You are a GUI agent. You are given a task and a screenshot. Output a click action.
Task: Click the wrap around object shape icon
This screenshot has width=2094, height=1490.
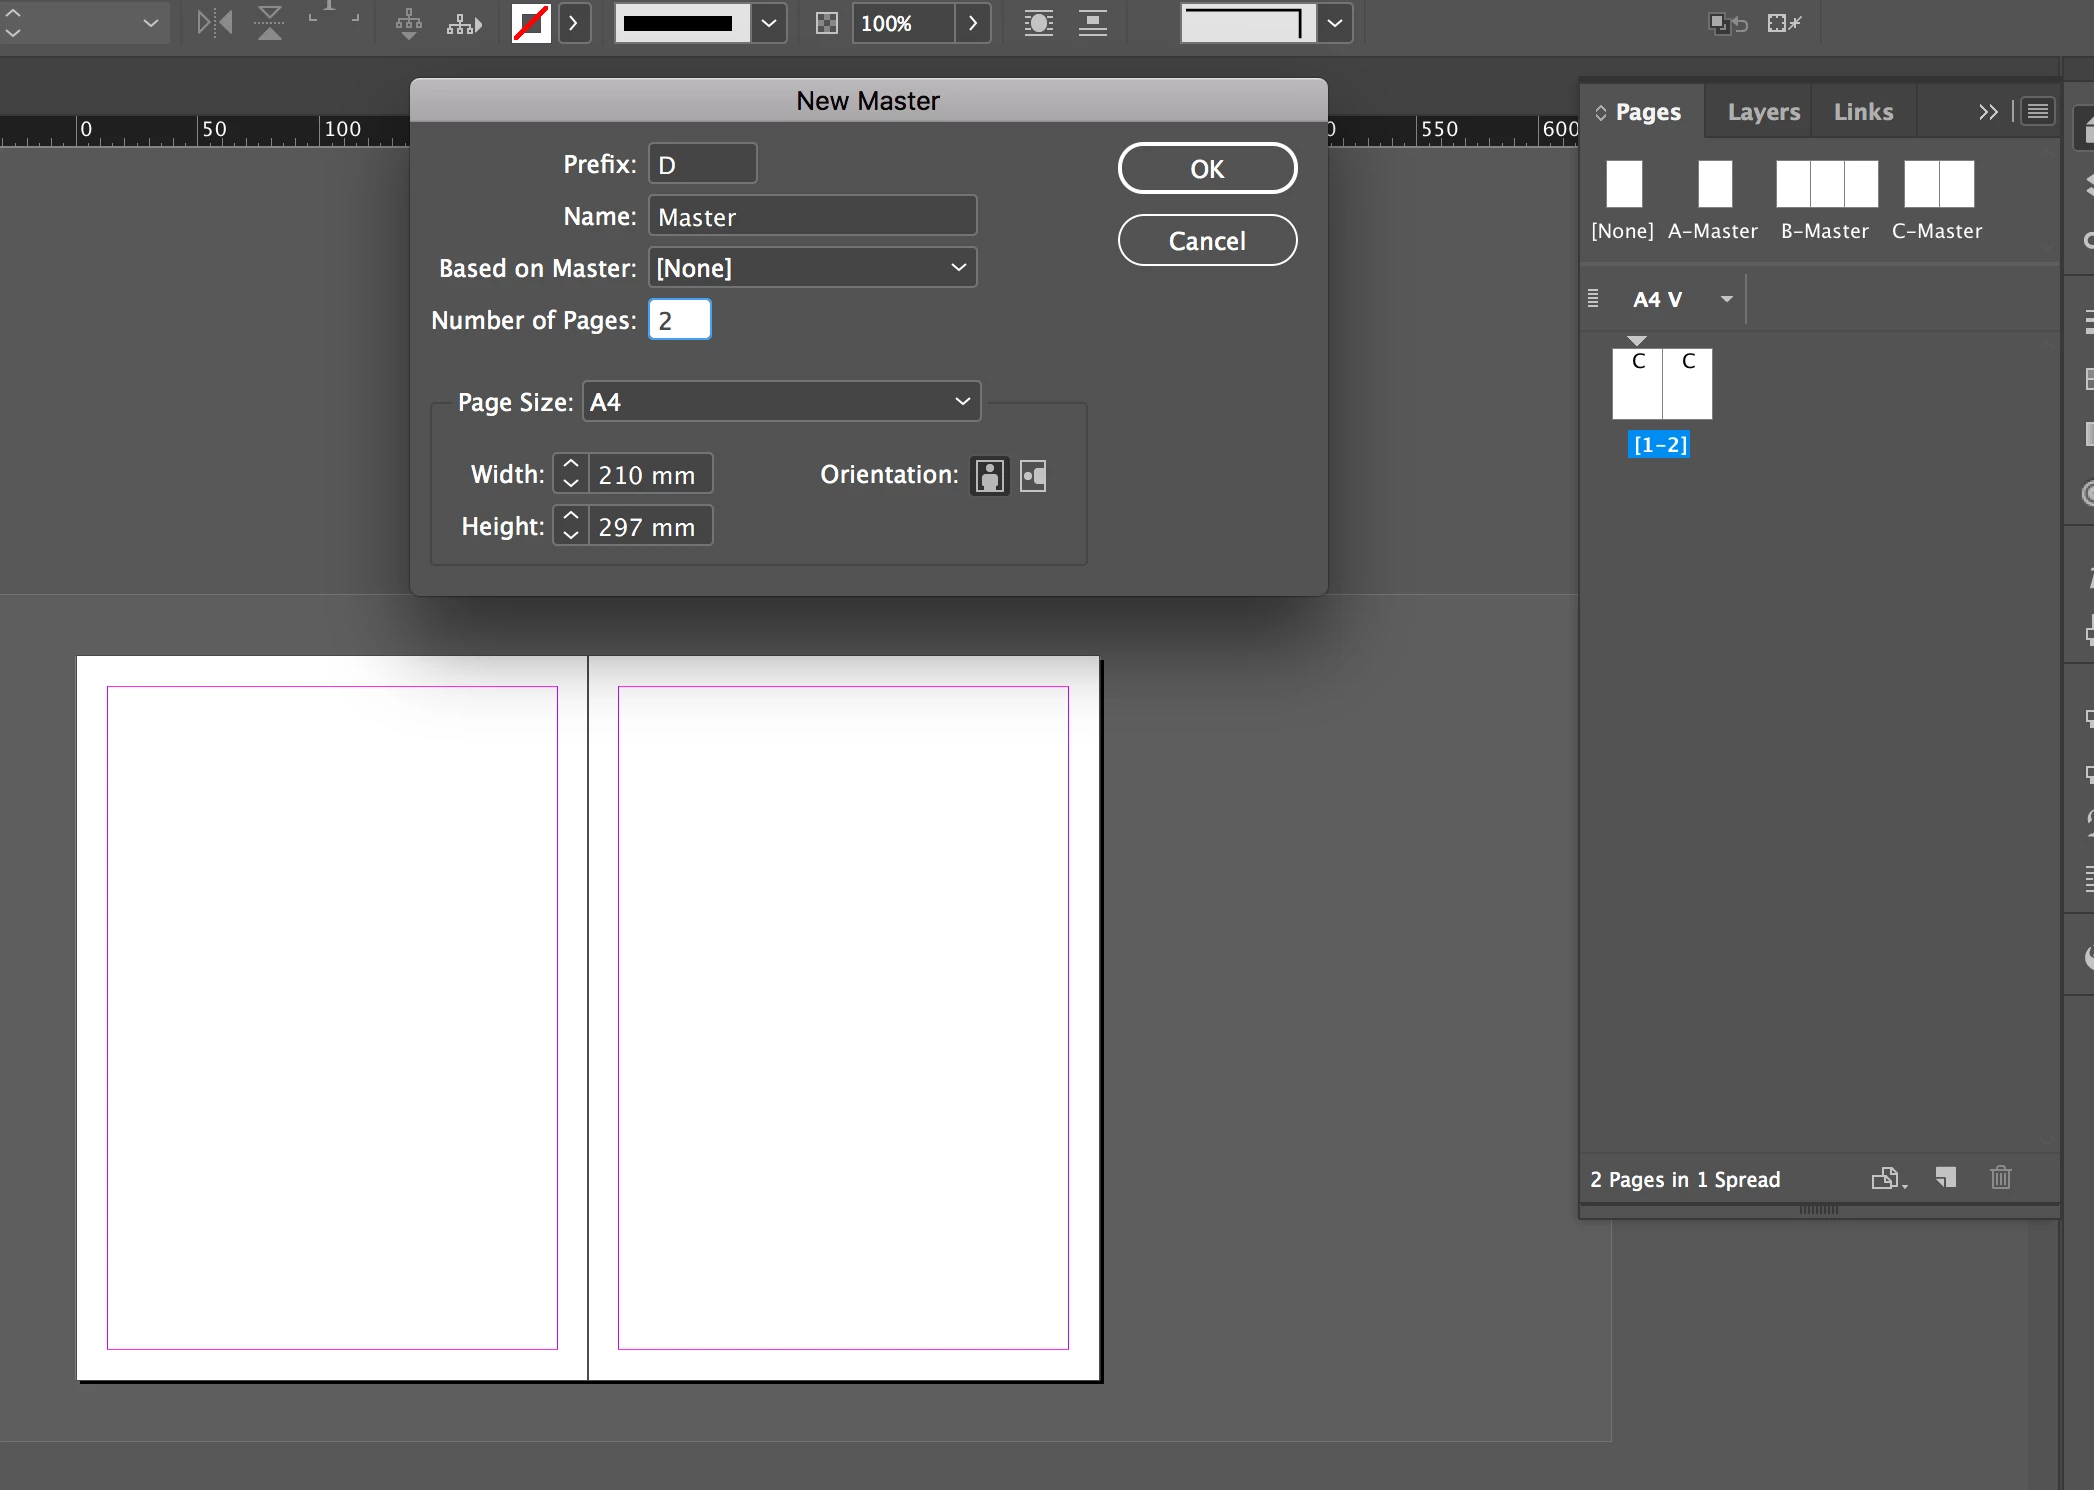tap(1039, 23)
